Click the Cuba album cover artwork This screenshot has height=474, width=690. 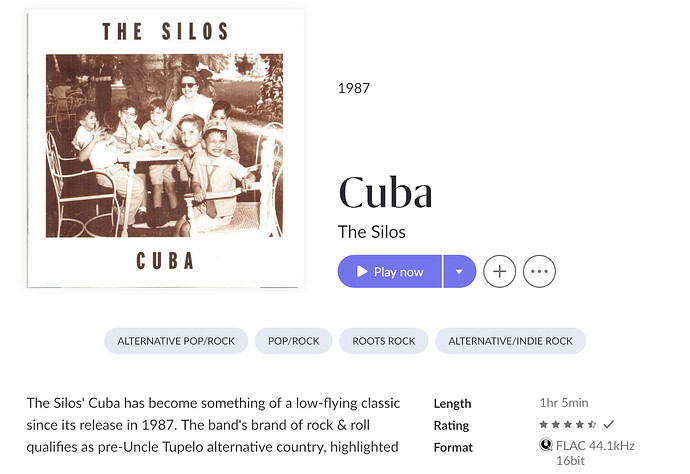[x=165, y=149]
